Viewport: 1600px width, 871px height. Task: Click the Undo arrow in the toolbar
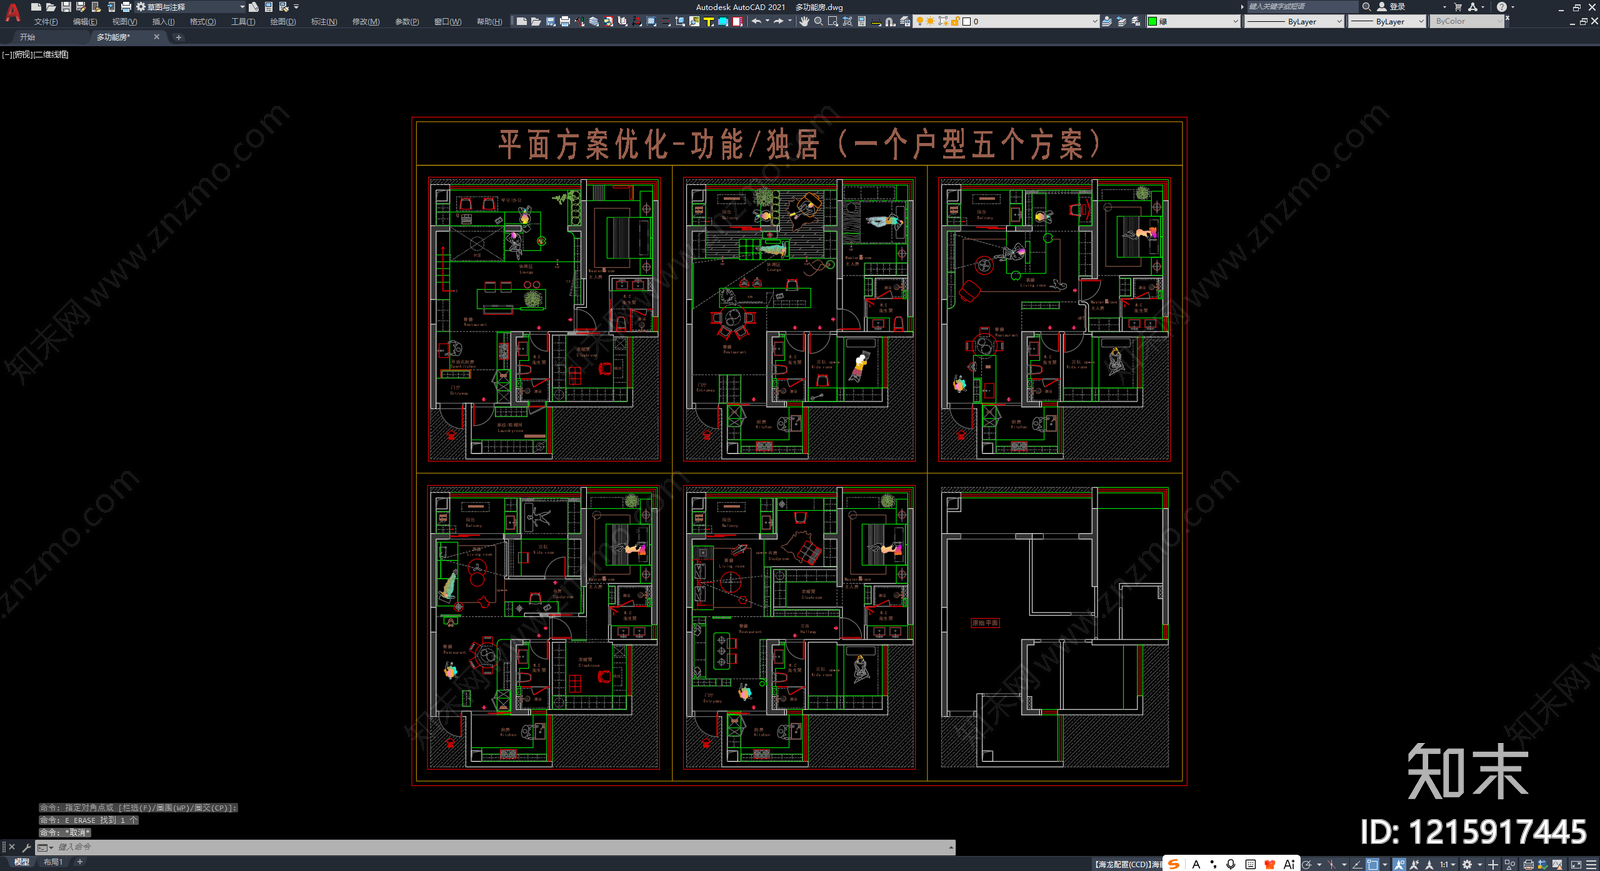click(756, 21)
